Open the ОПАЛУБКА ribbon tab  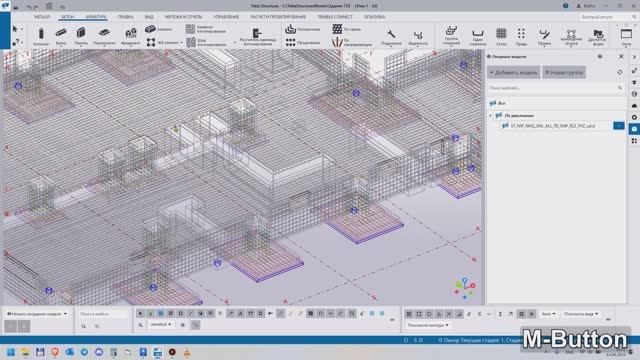374,17
